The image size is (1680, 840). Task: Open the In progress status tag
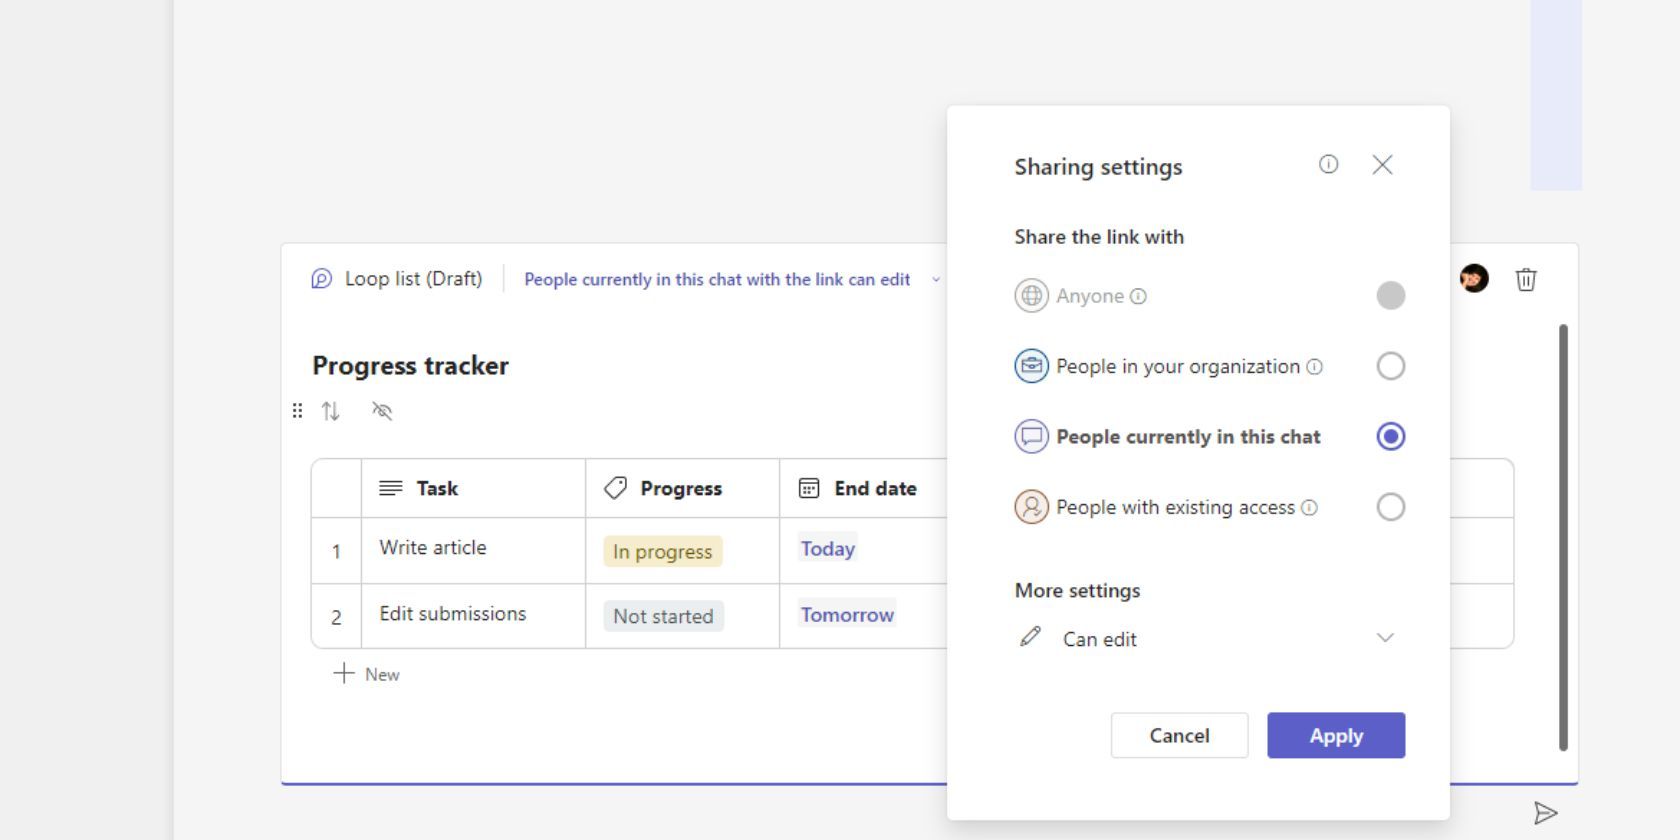[x=662, y=552]
